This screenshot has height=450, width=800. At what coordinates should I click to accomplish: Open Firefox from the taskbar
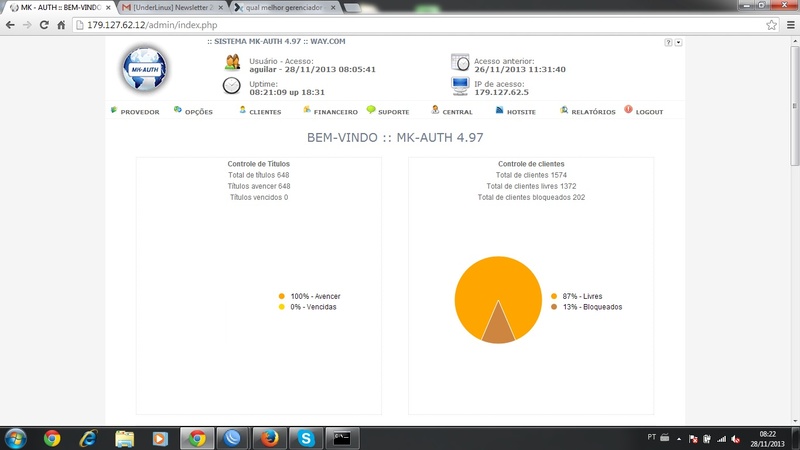269,439
